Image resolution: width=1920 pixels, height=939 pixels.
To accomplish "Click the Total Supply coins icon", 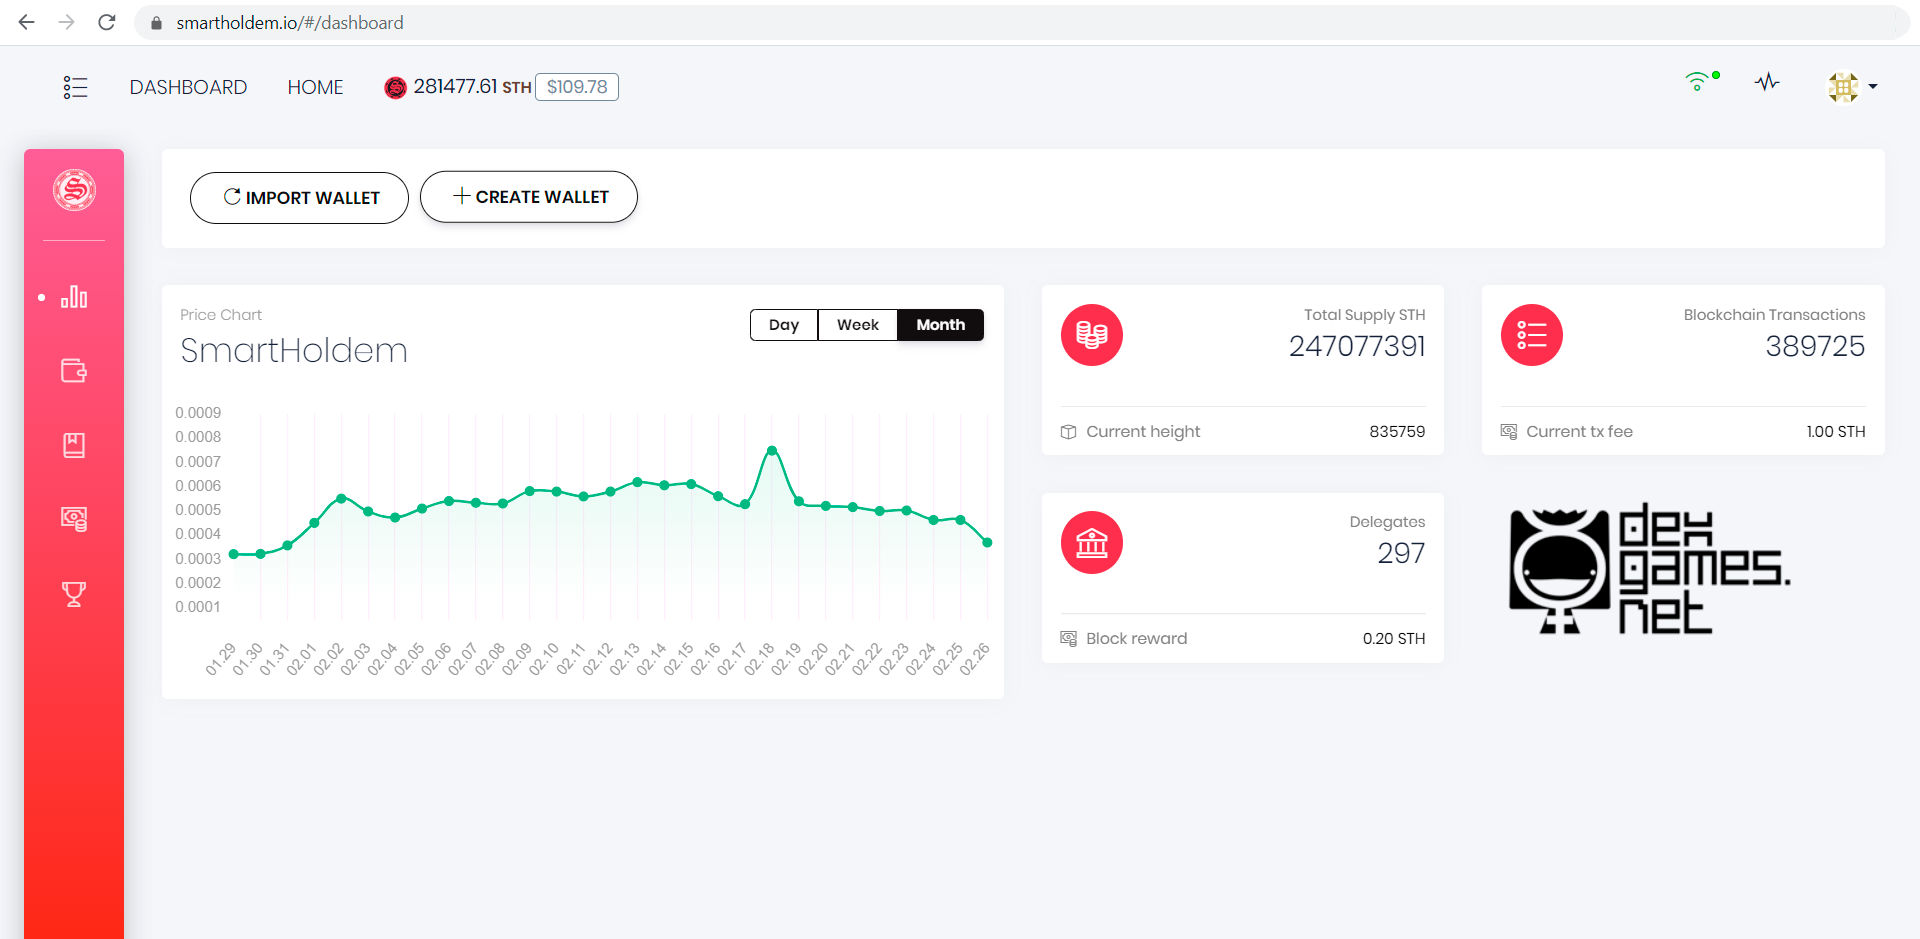I will [x=1092, y=335].
